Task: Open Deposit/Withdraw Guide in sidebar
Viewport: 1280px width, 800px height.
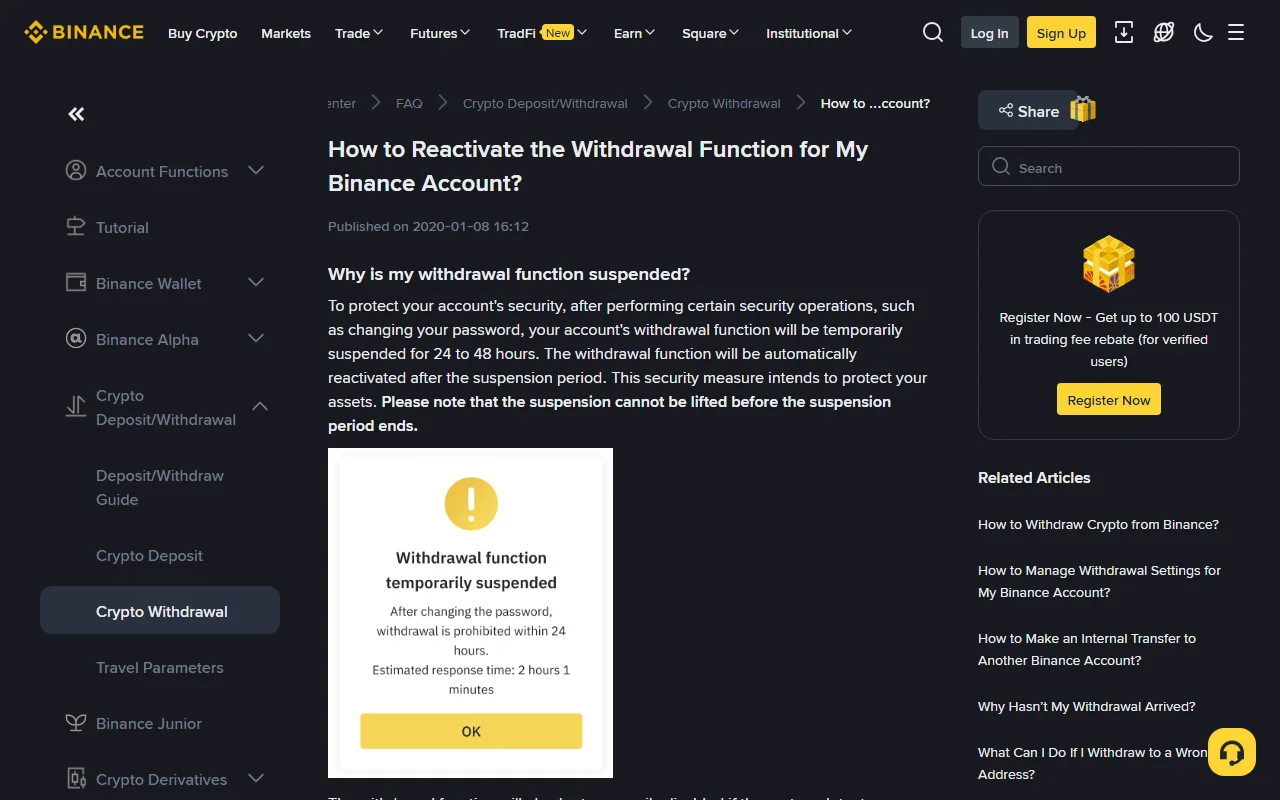Action: (160, 488)
